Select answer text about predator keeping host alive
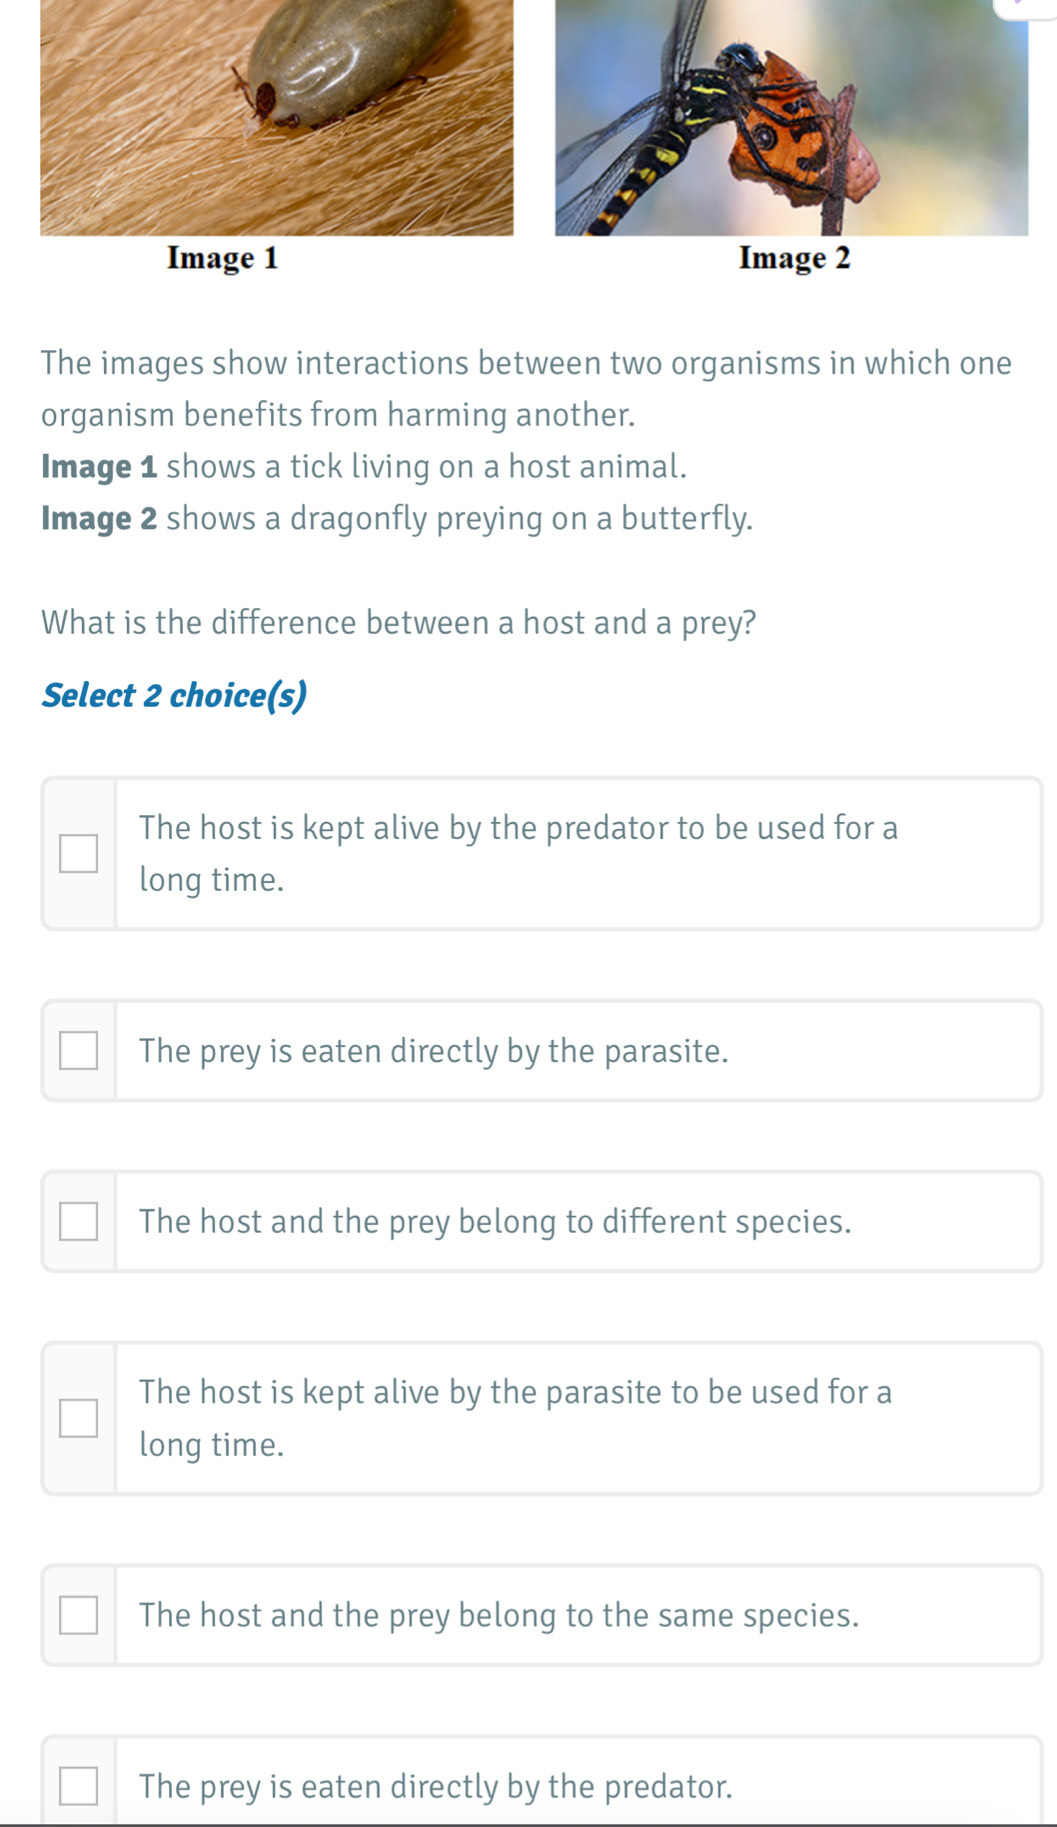This screenshot has height=1827, width=1057. click(x=519, y=854)
